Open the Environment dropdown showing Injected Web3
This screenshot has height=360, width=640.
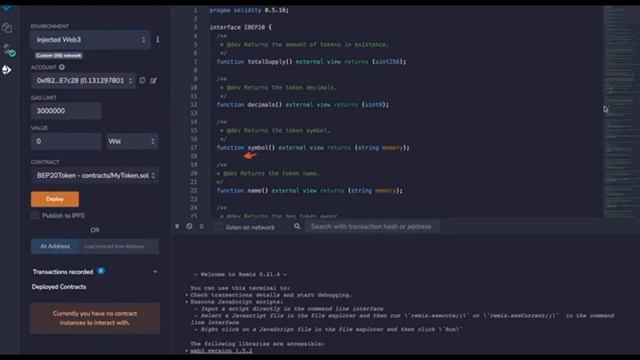90,40
